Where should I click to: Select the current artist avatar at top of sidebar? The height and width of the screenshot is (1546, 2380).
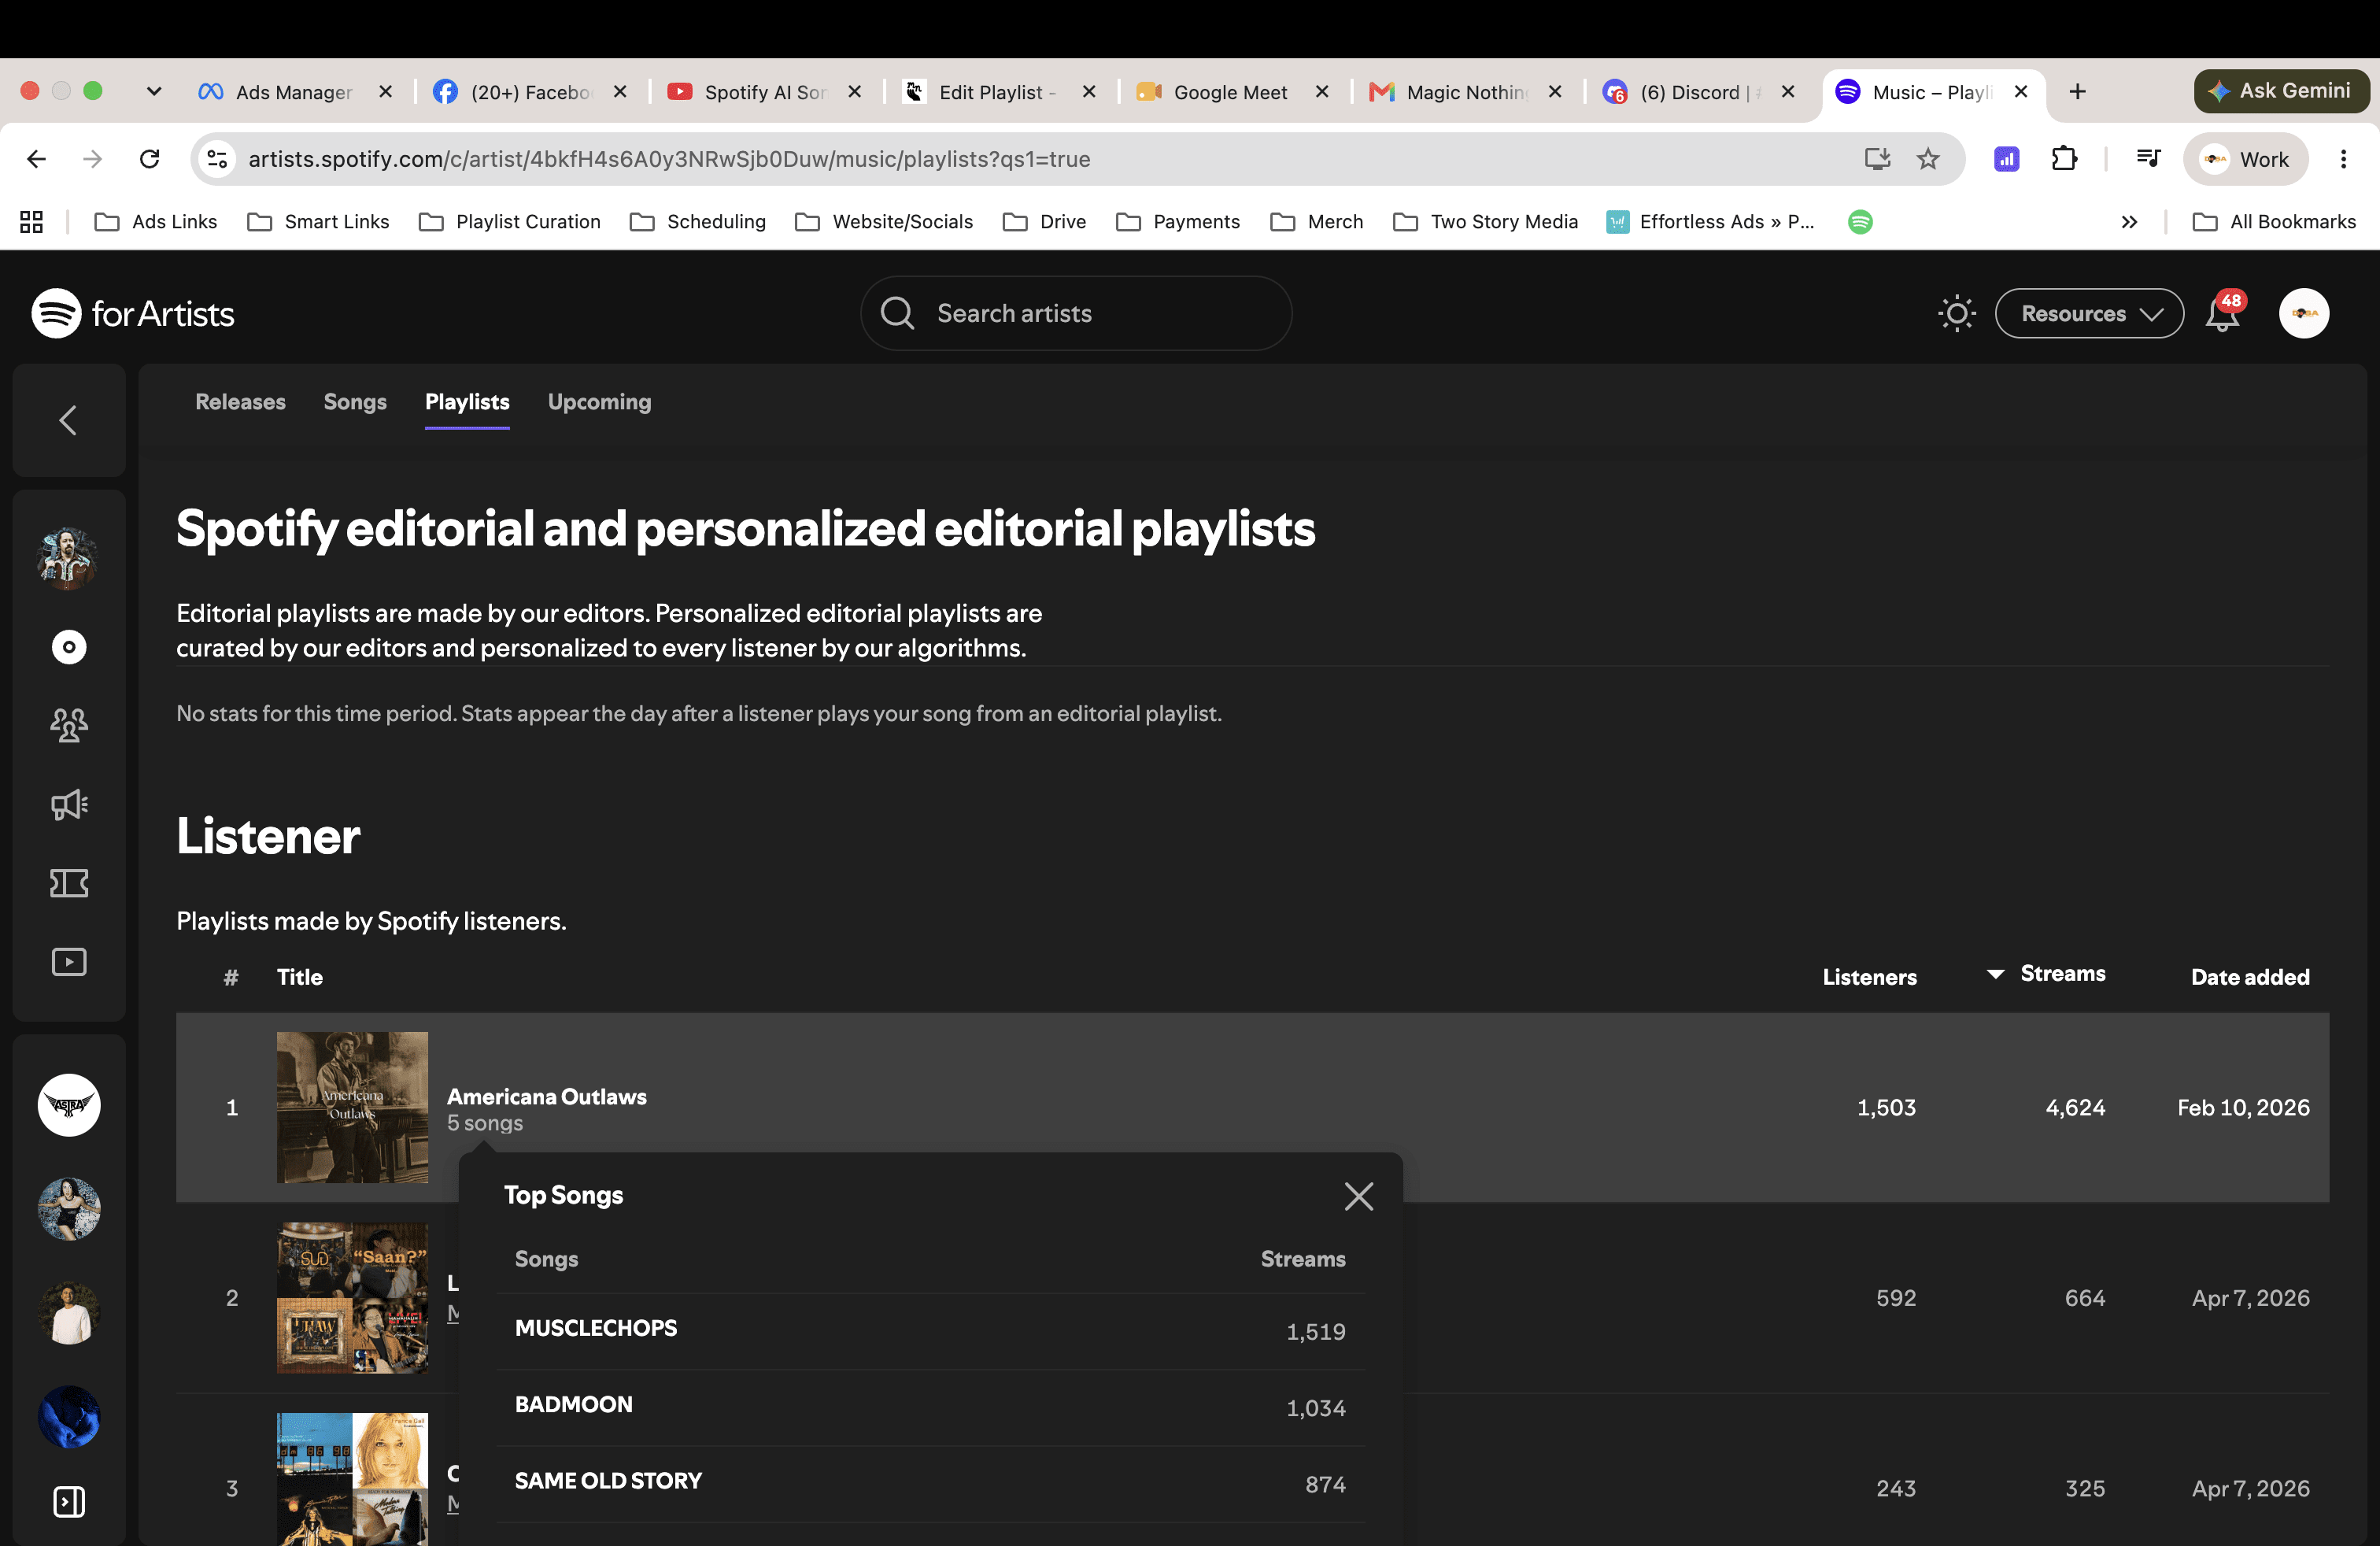click(68, 558)
